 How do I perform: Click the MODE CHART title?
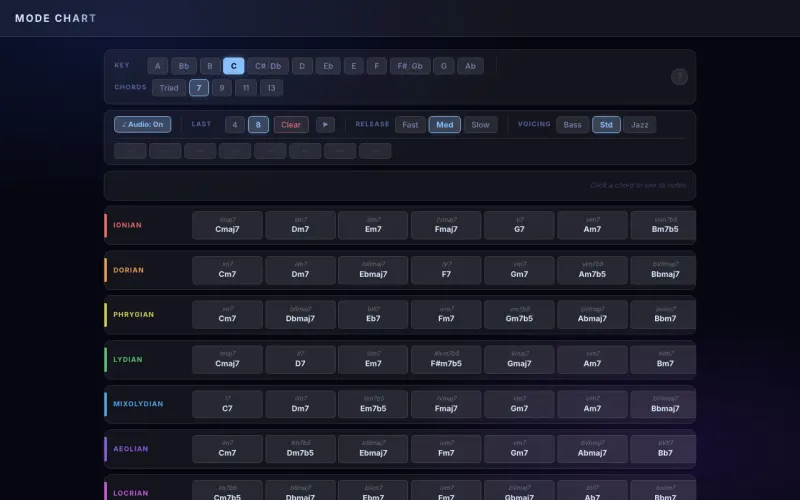point(56,18)
